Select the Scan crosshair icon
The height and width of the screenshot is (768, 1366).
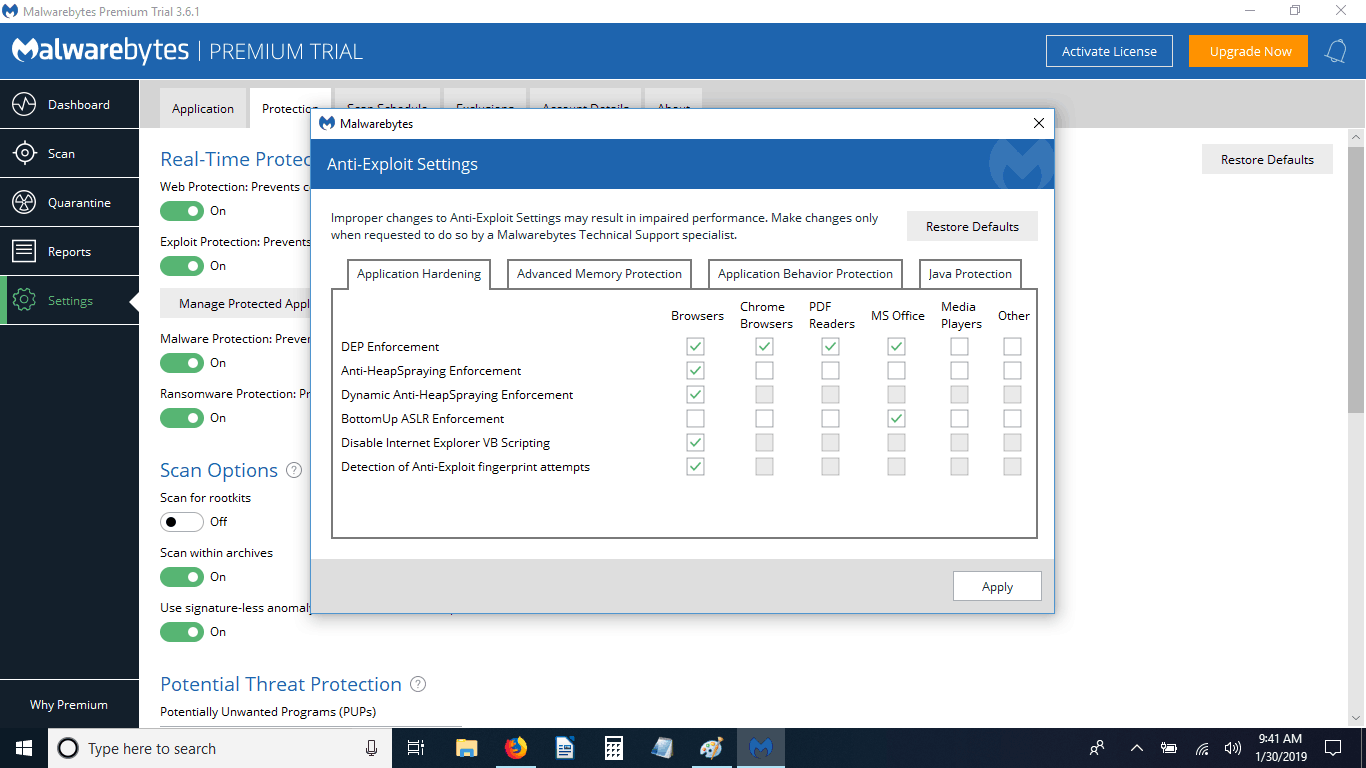pos(24,153)
